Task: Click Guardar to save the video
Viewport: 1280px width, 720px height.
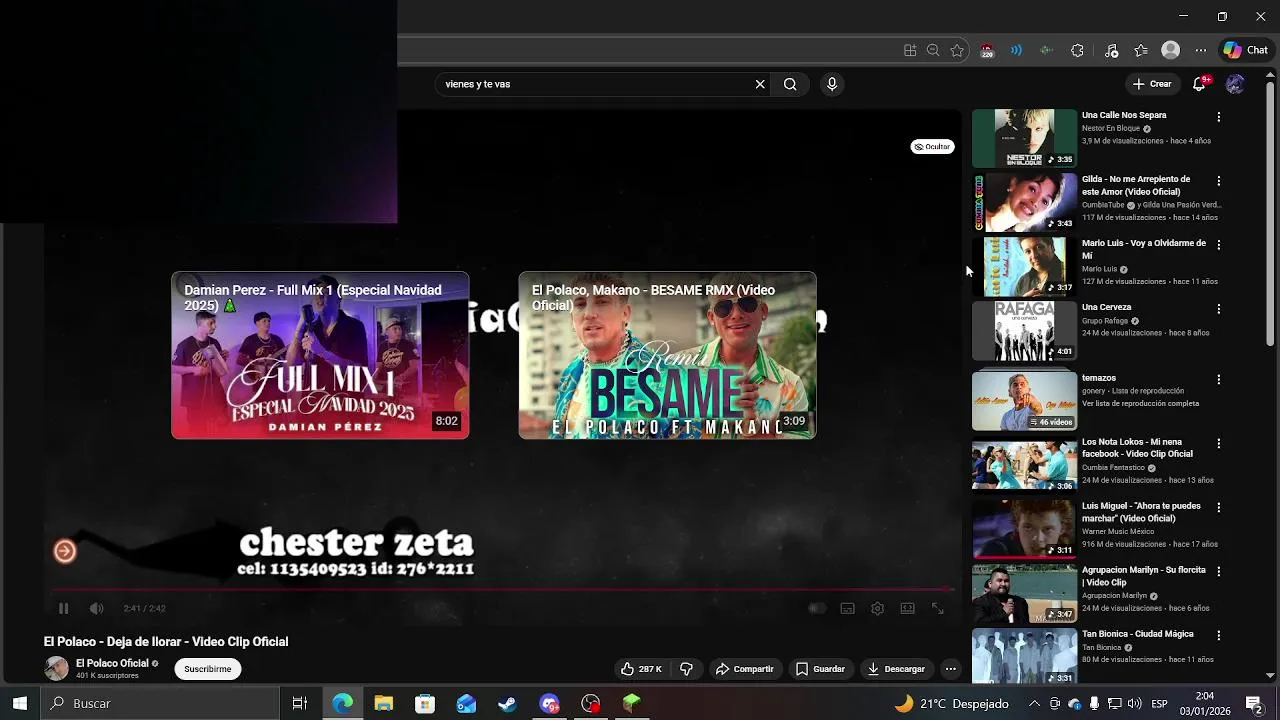Action: [820, 669]
